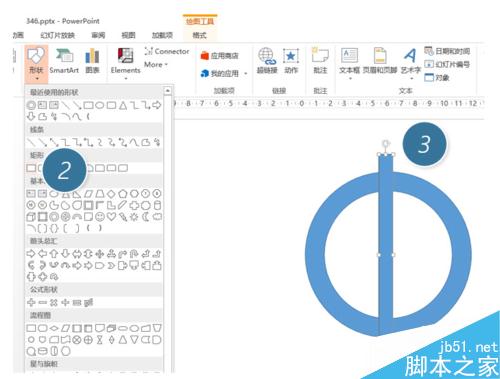Insert an object with 对象

pos(437,78)
